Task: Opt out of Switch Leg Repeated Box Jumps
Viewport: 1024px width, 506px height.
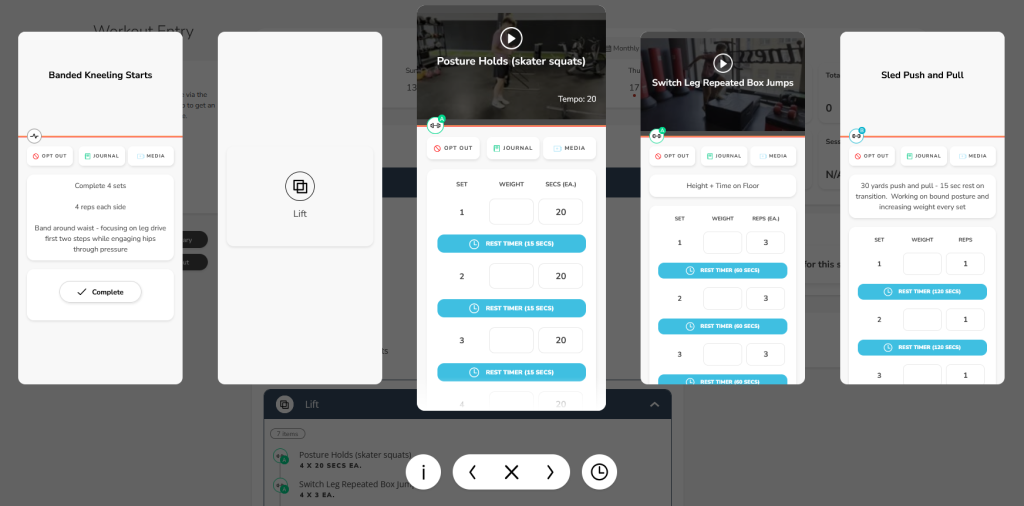Action: pos(672,156)
